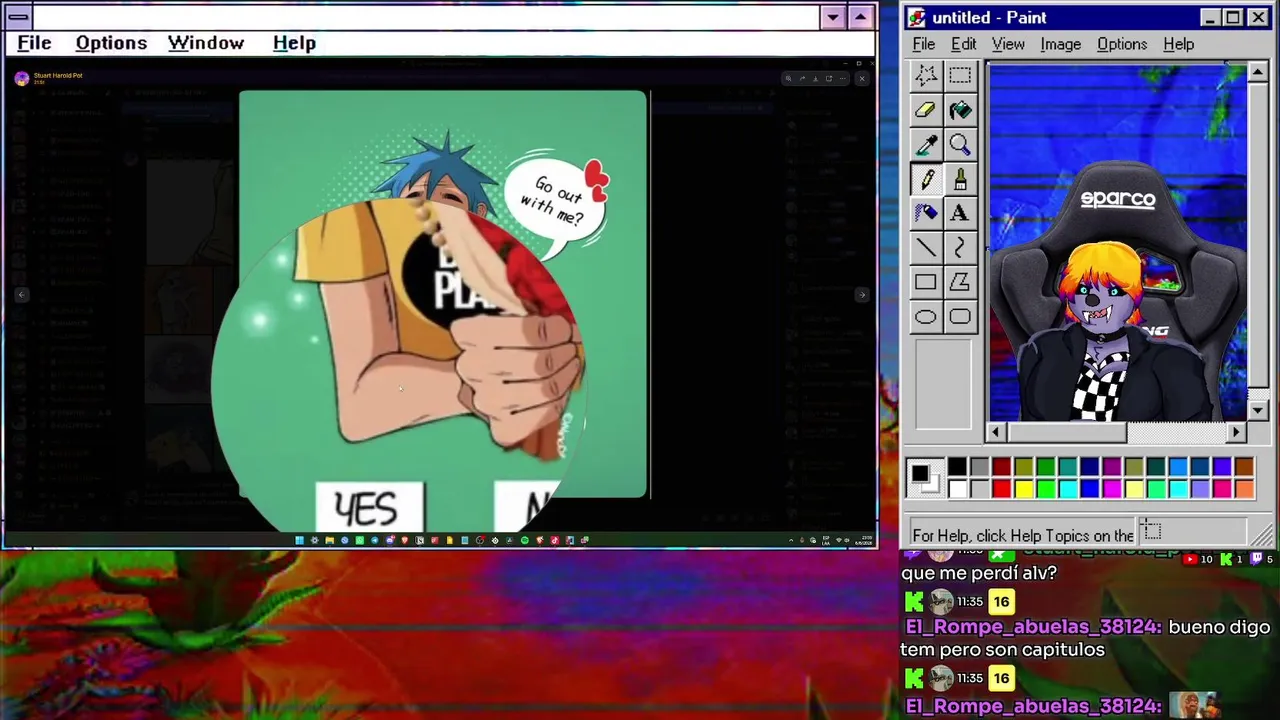This screenshot has height=720, width=1280.
Task: Click the Paint application icon in title bar
Action: pos(917,18)
